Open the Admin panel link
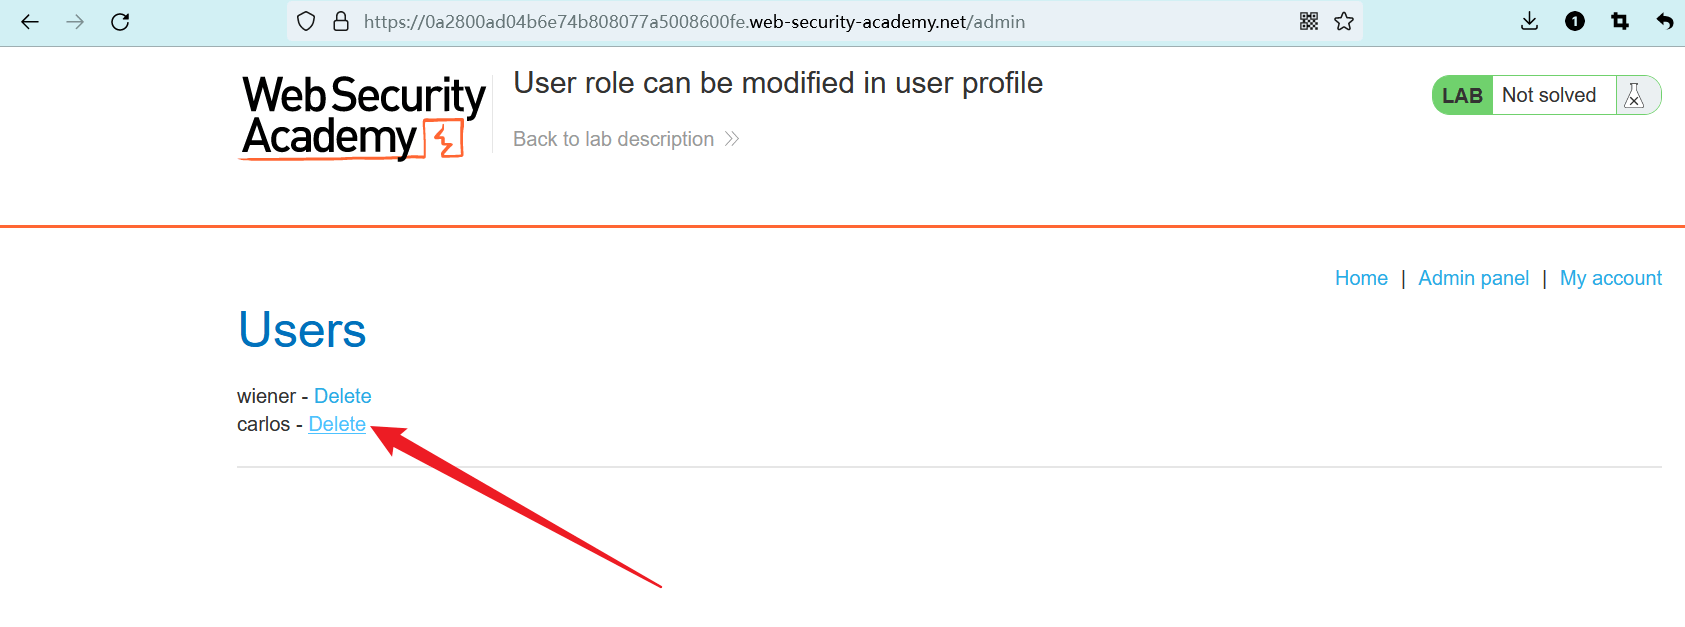 1473,278
